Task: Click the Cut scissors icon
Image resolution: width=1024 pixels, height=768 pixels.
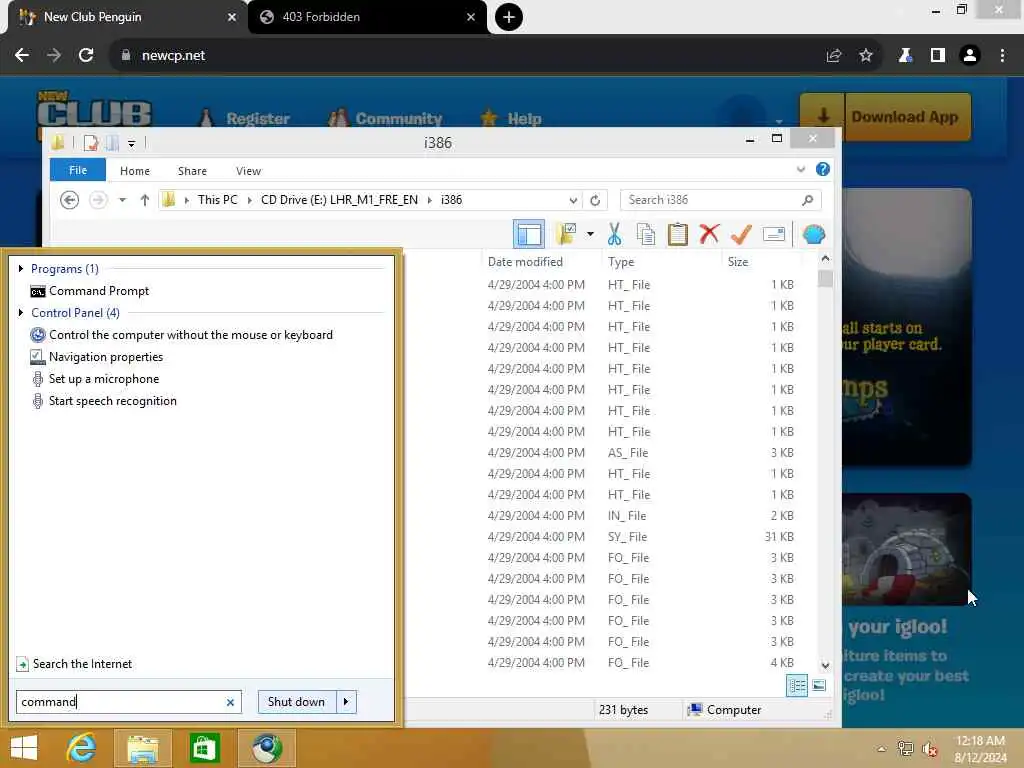Action: [614, 234]
